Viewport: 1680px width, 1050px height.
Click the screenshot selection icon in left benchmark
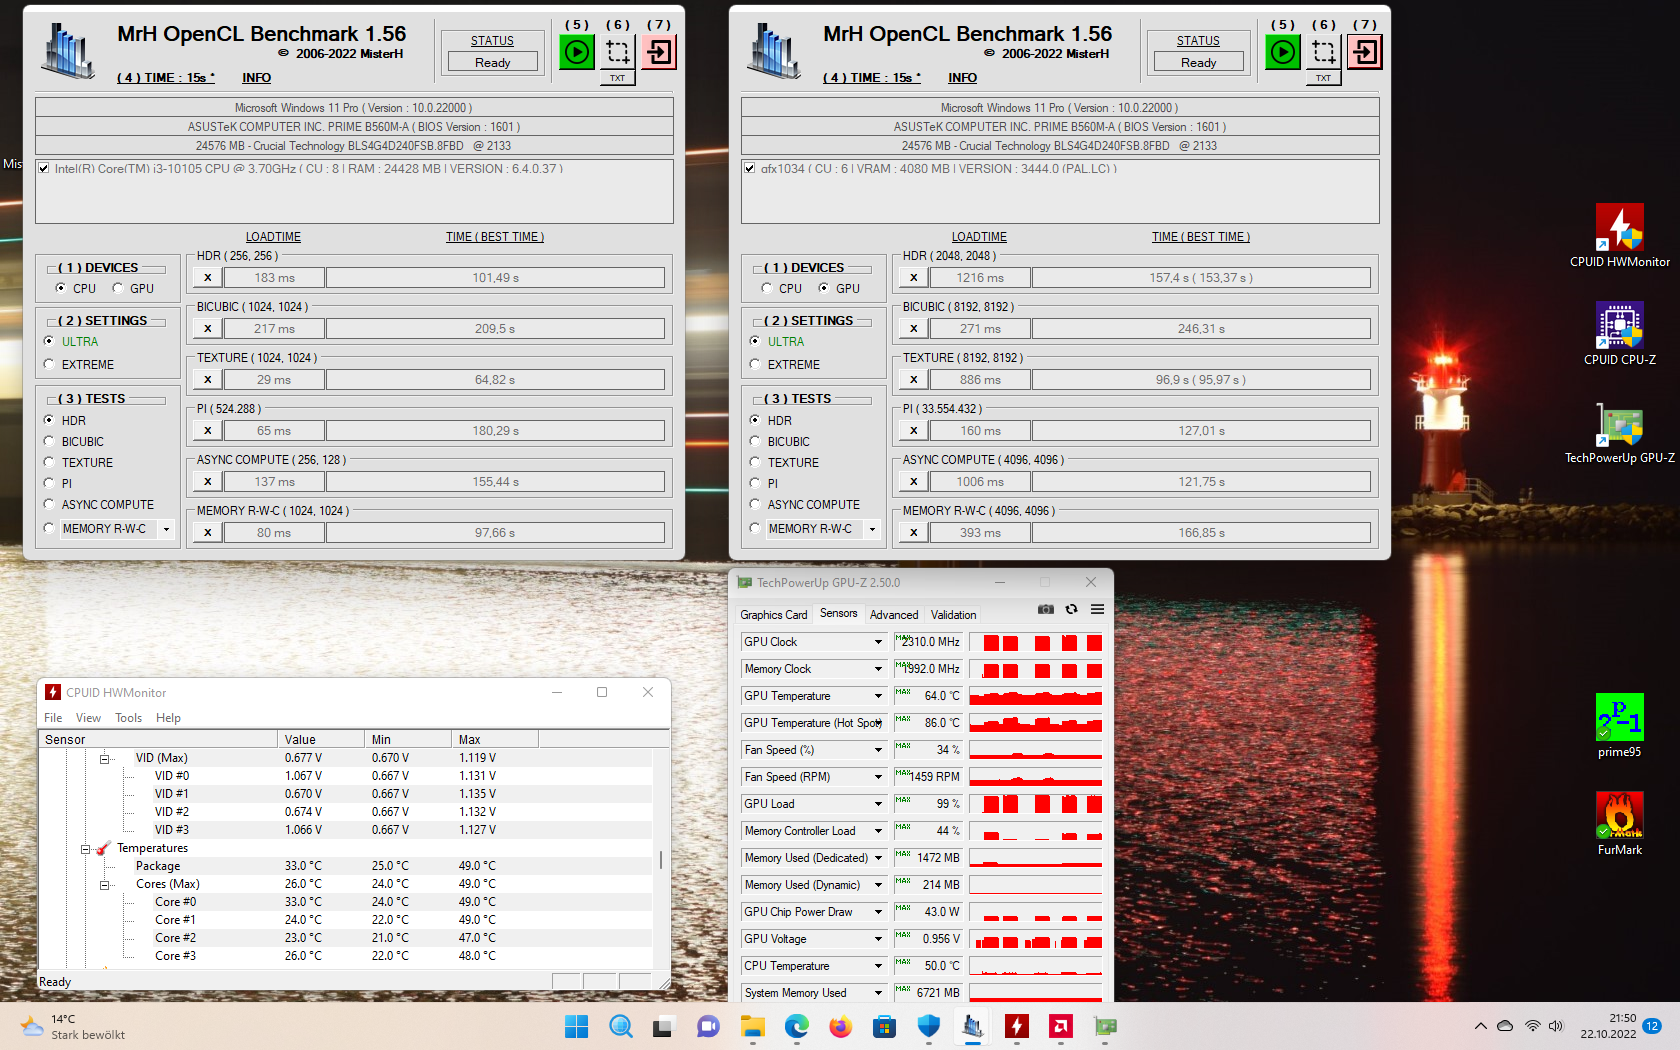coord(618,52)
